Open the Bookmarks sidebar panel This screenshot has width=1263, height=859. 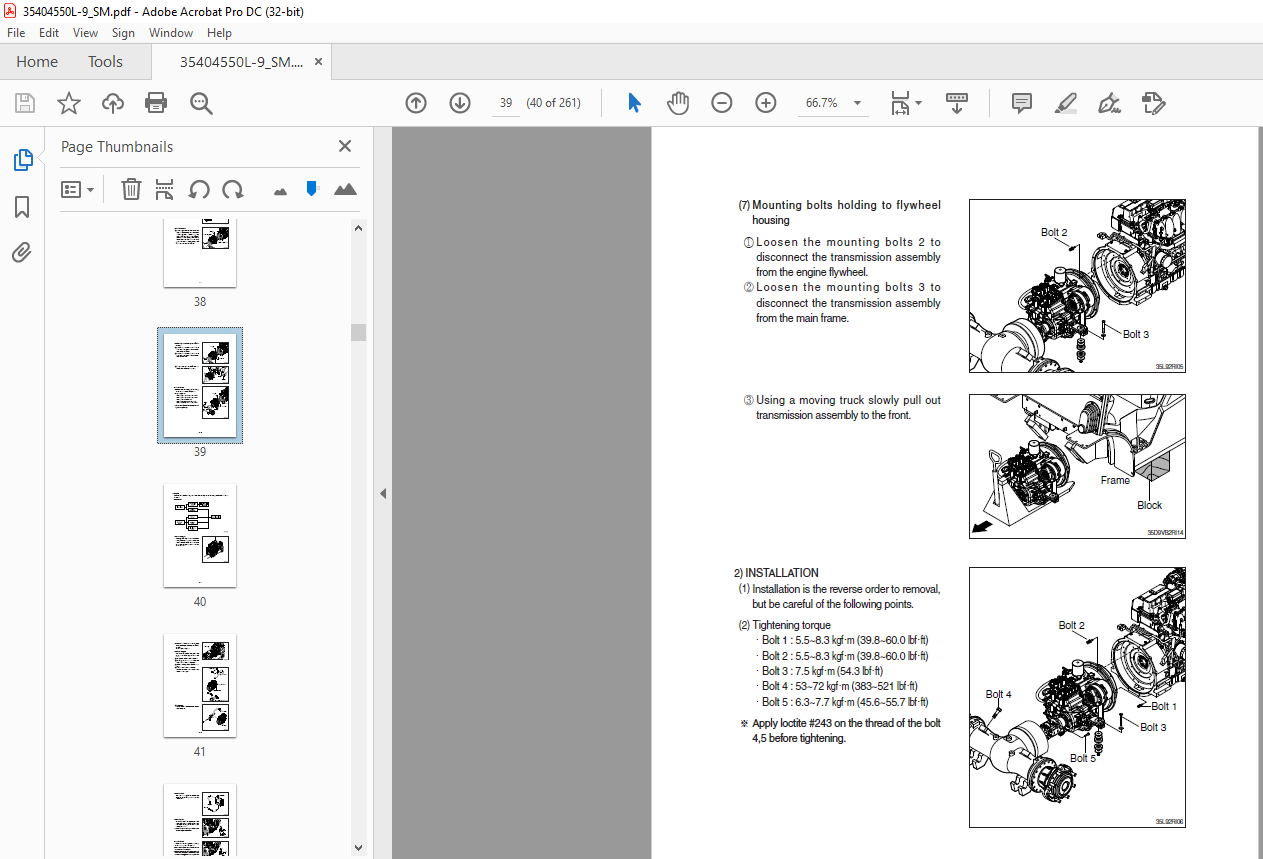point(22,207)
